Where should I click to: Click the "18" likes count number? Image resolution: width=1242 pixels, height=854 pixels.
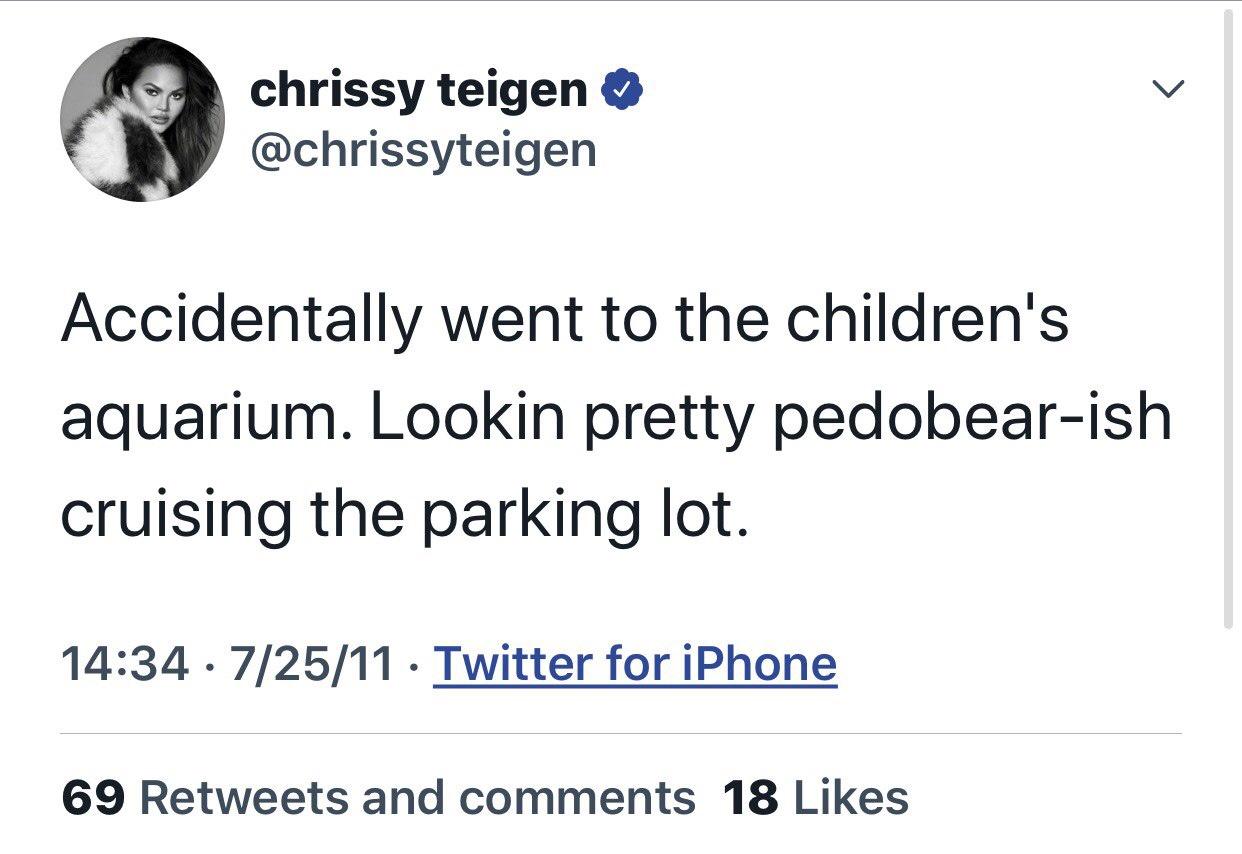[x=749, y=798]
